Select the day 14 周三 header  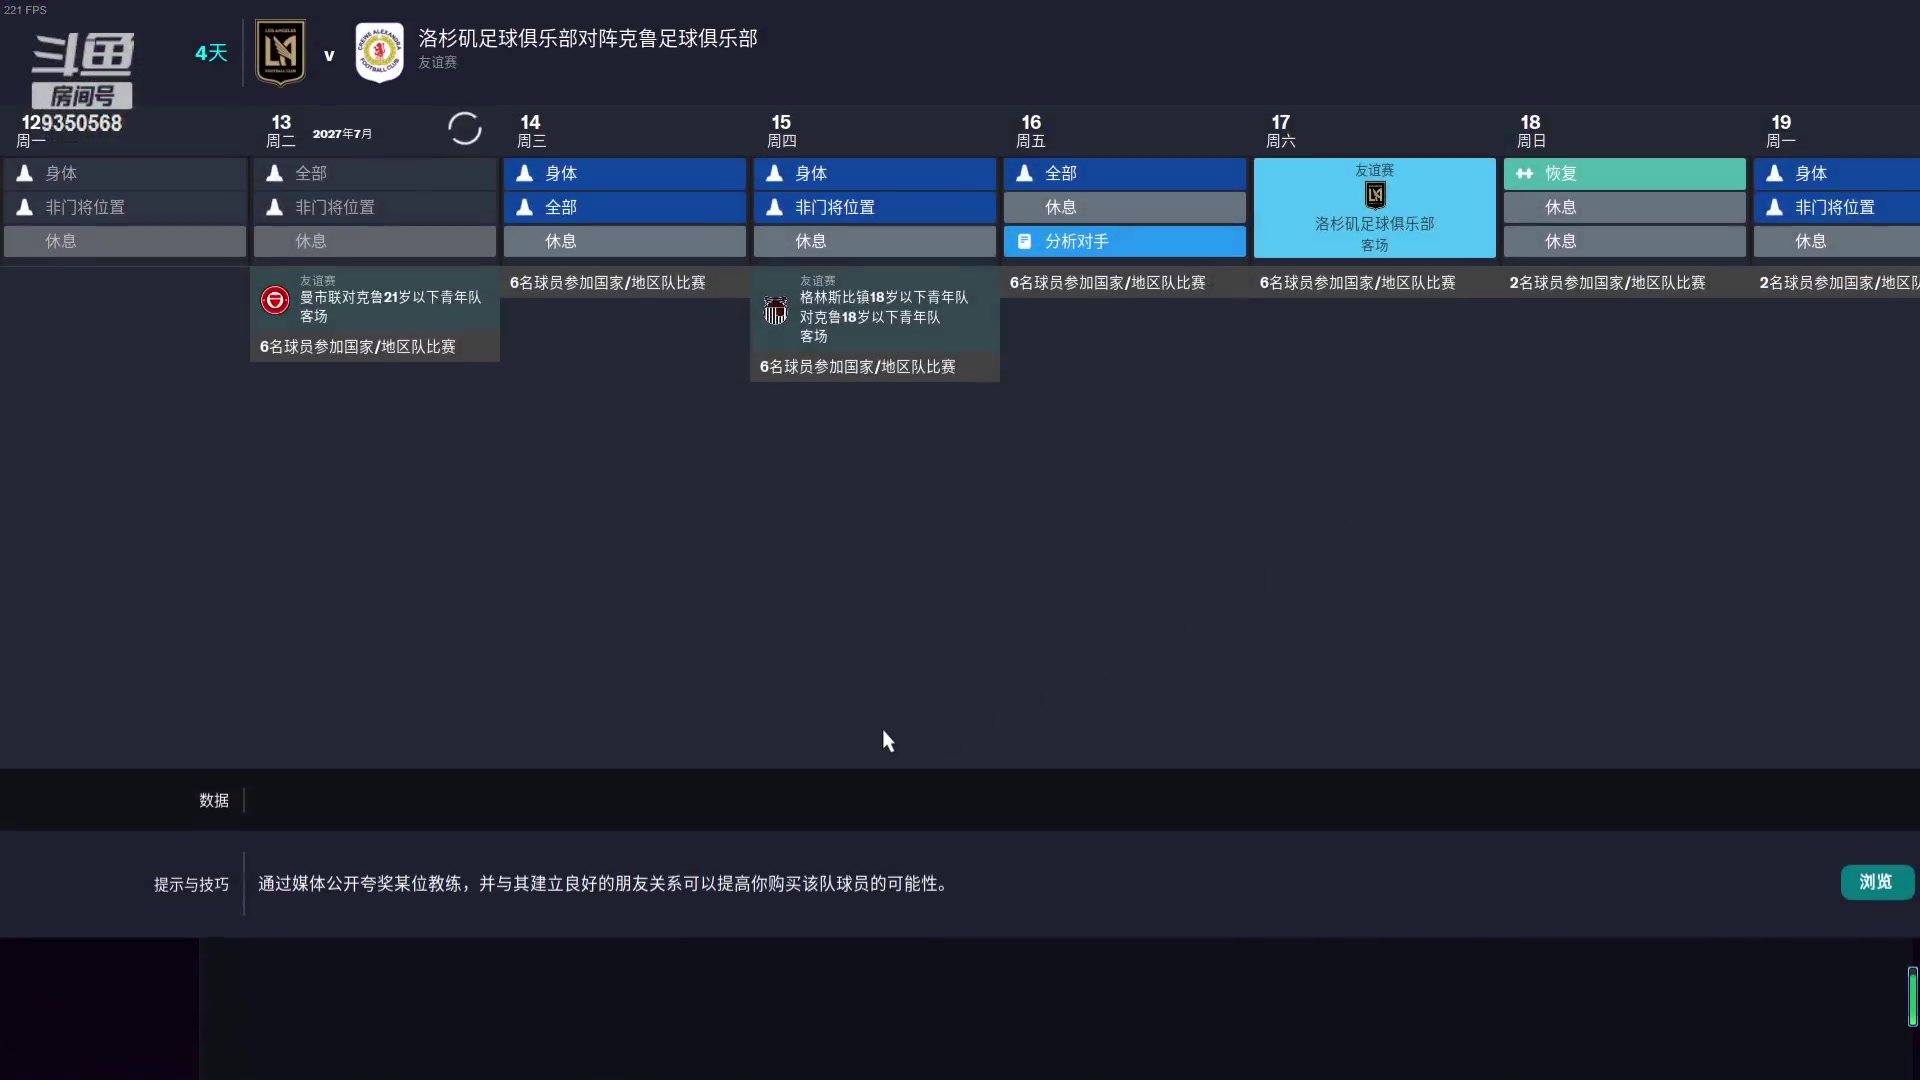point(531,131)
